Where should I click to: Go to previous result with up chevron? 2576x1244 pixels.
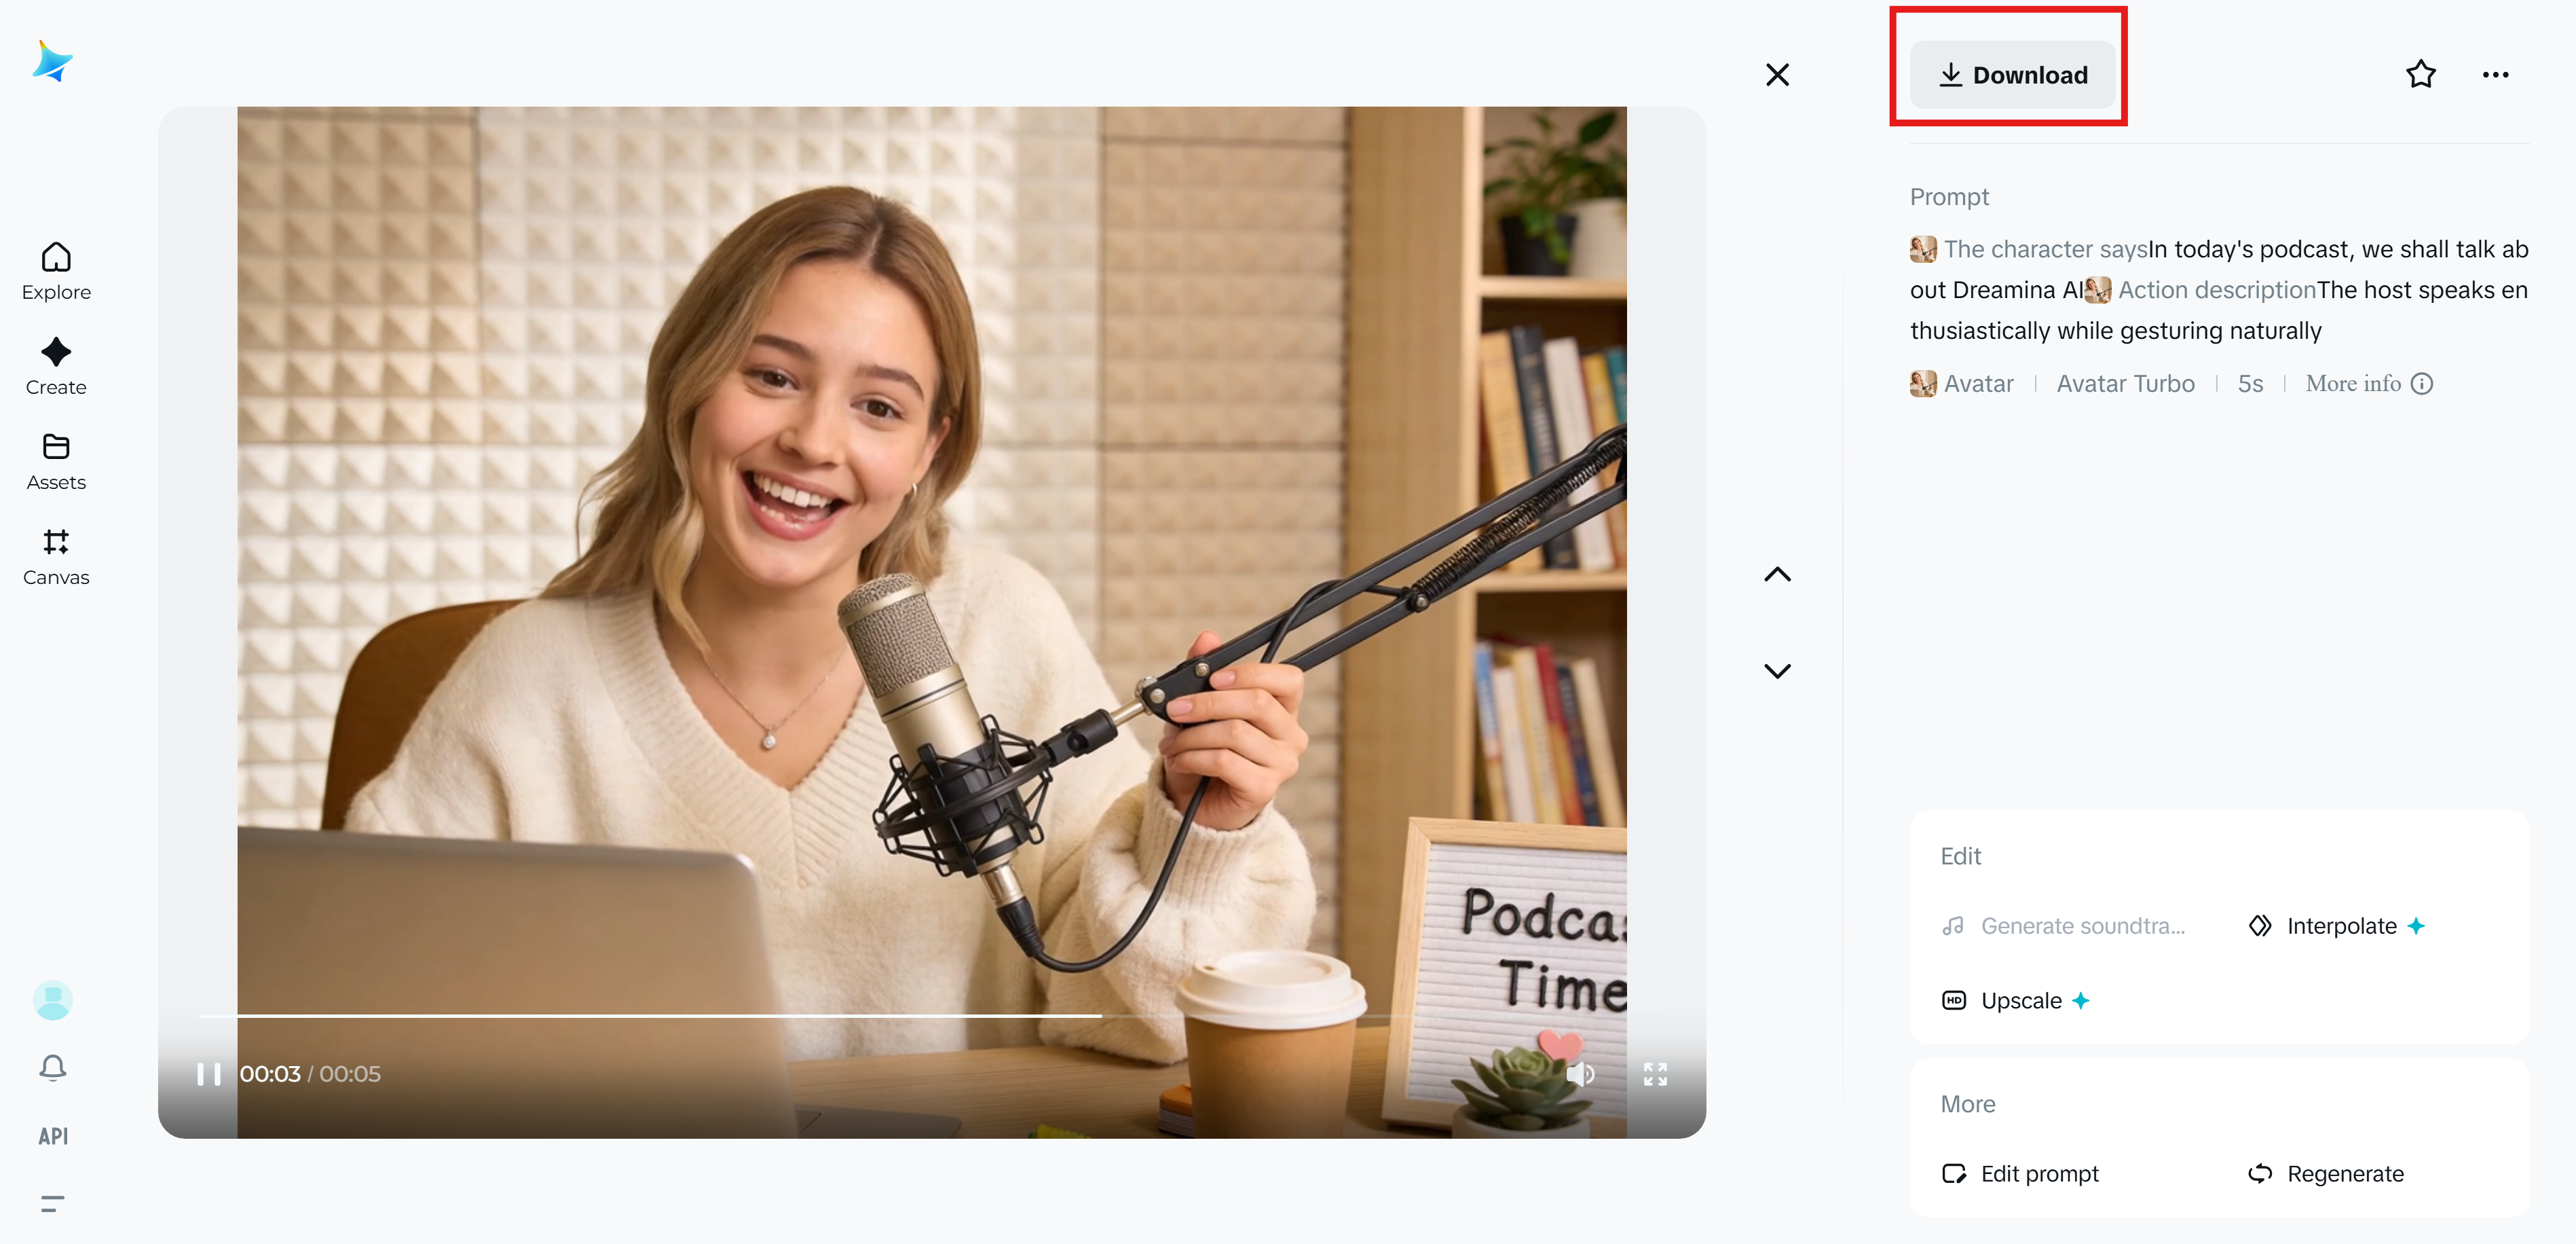(x=1777, y=574)
